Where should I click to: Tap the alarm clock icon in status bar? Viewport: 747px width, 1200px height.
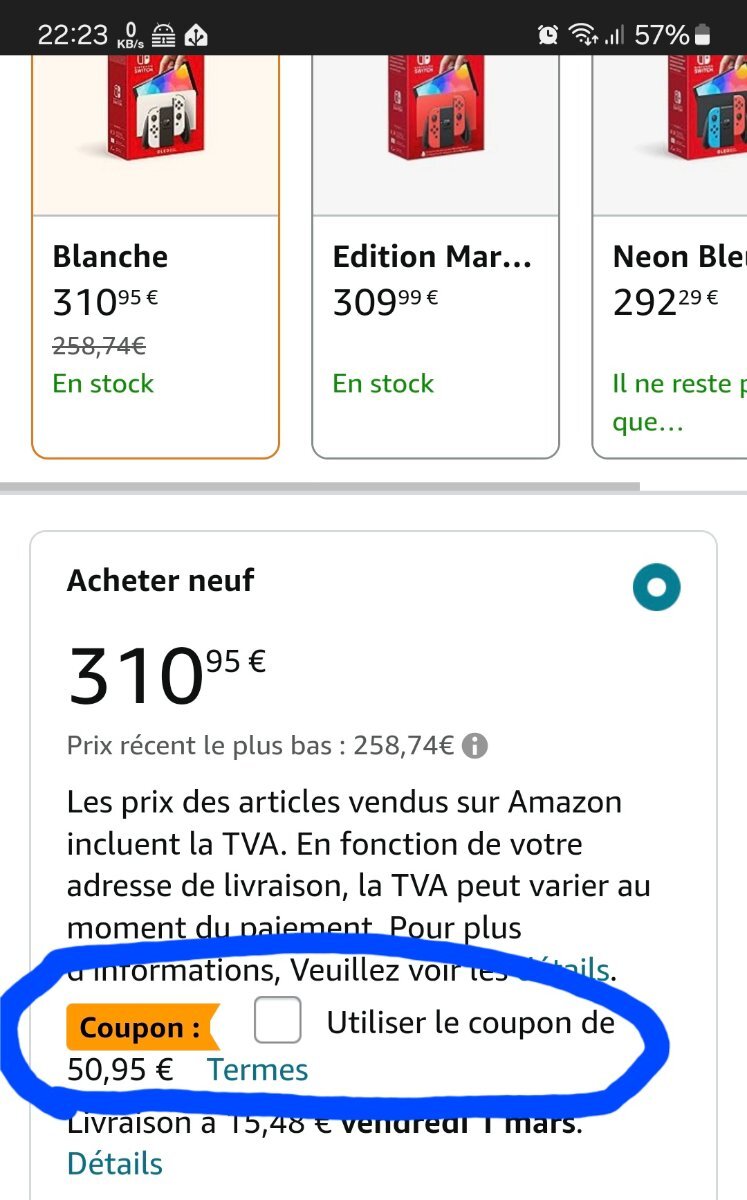548,35
